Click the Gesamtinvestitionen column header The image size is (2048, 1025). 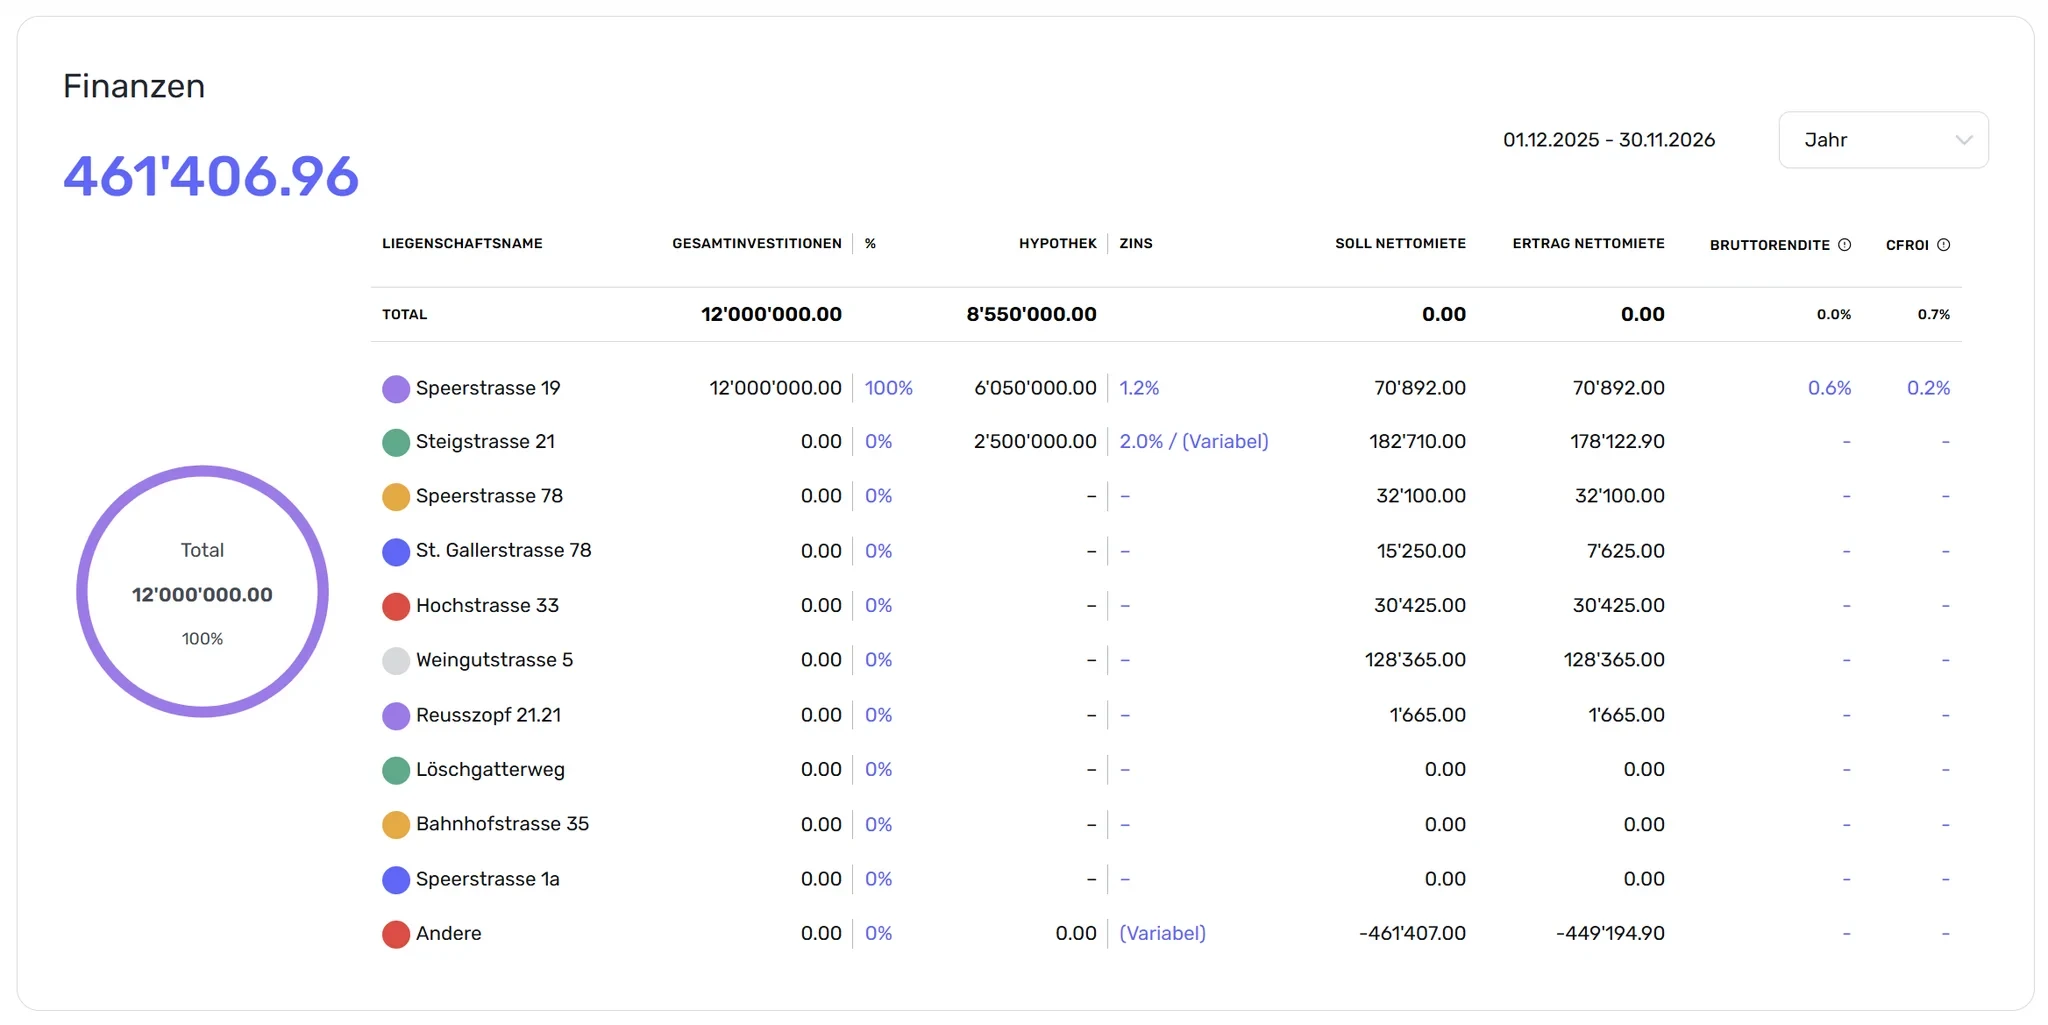(757, 244)
